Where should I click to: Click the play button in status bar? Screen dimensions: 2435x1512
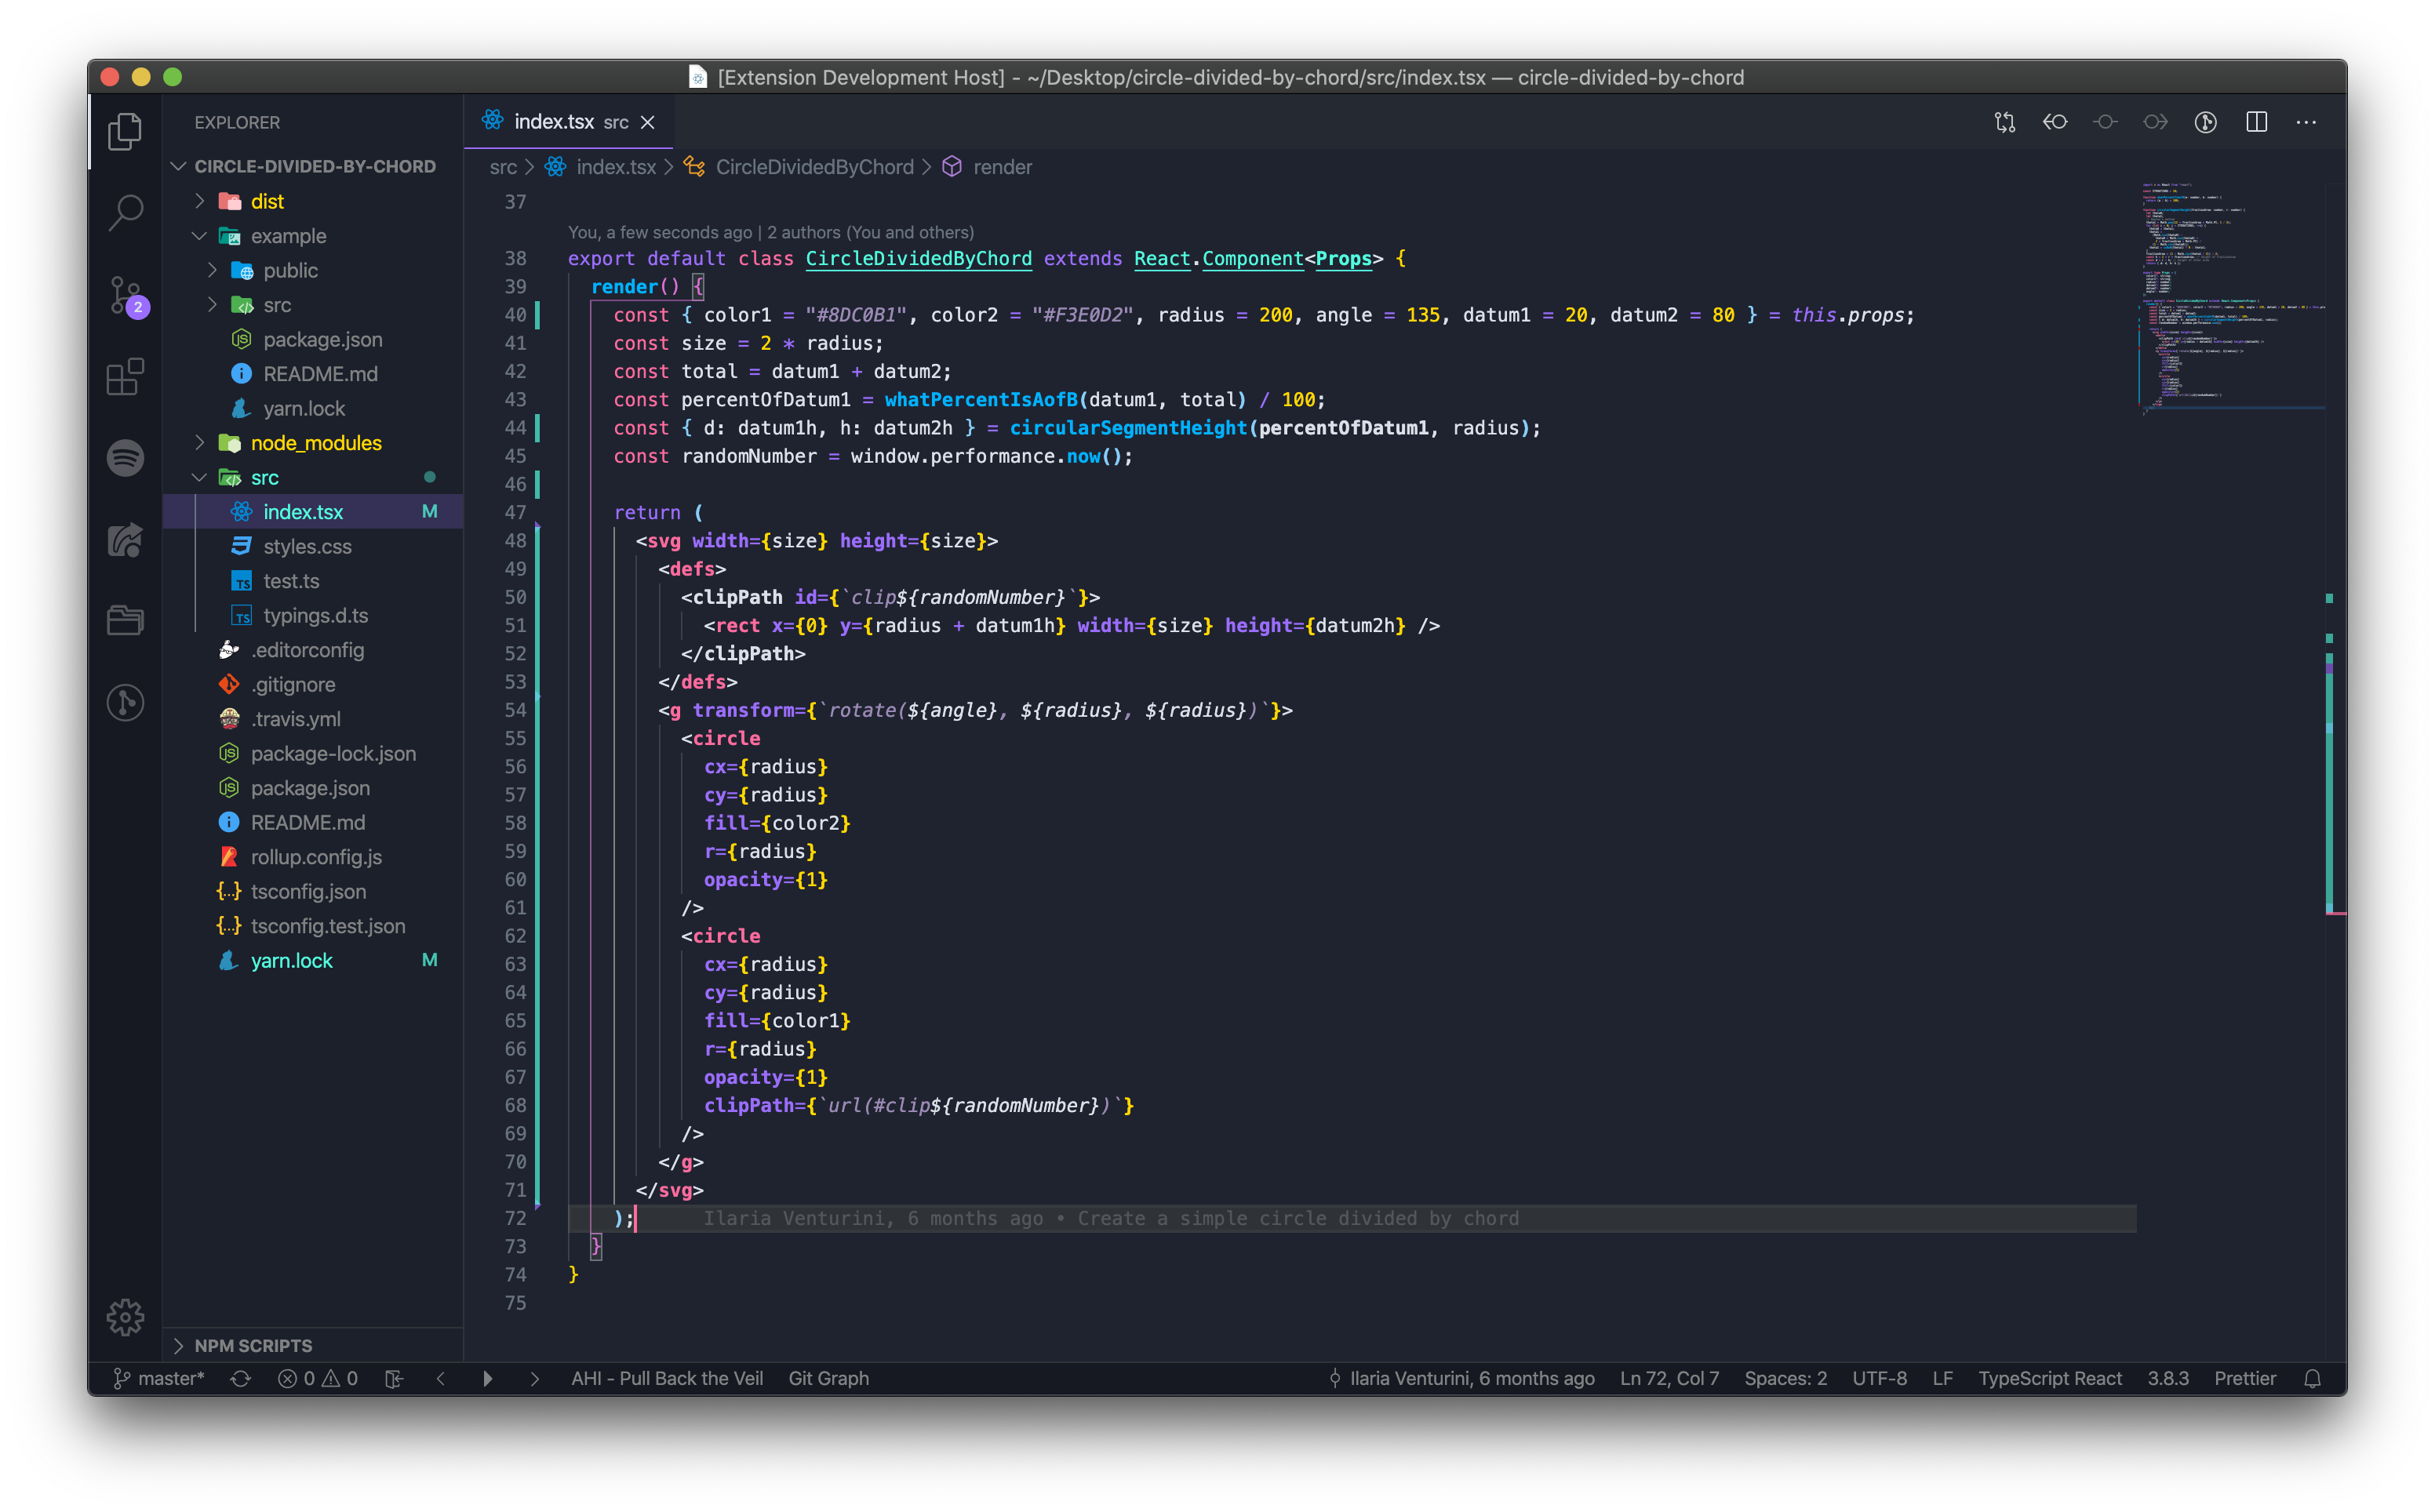pyautogui.click(x=487, y=1378)
